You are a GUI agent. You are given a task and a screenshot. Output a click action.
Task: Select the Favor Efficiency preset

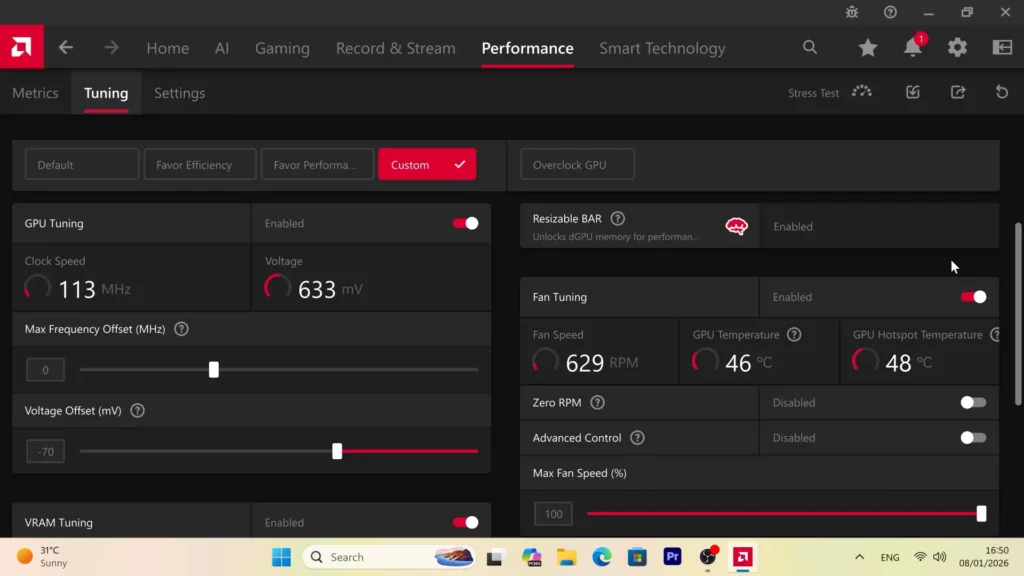(200, 165)
